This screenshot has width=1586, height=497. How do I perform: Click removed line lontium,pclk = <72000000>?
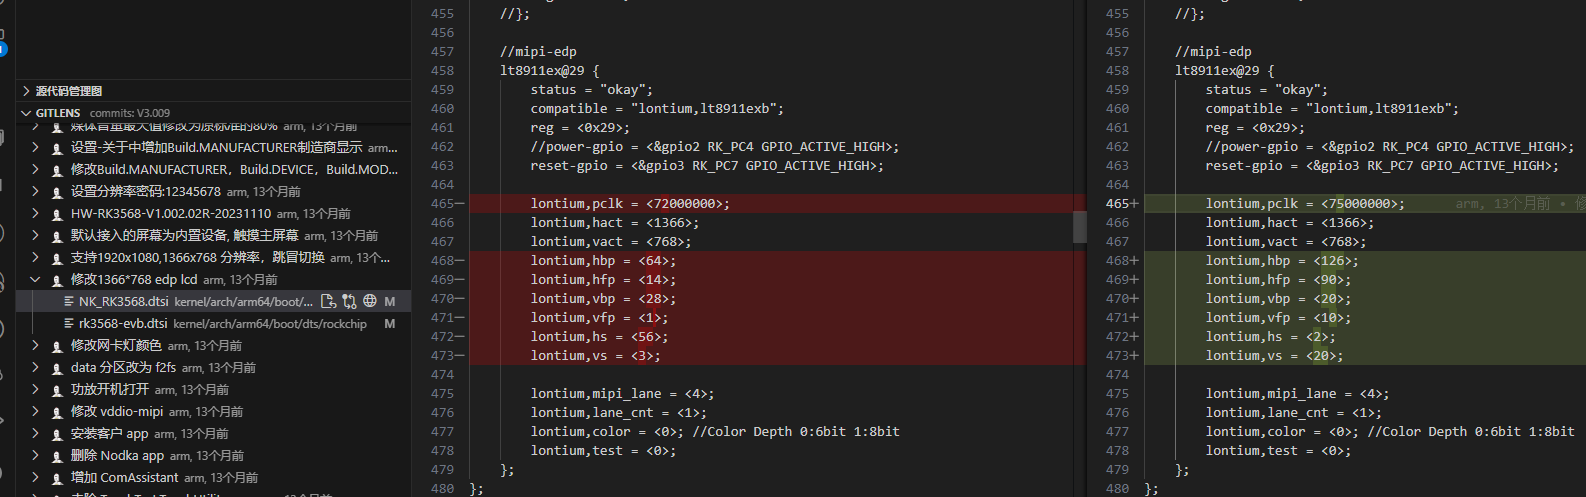point(630,204)
